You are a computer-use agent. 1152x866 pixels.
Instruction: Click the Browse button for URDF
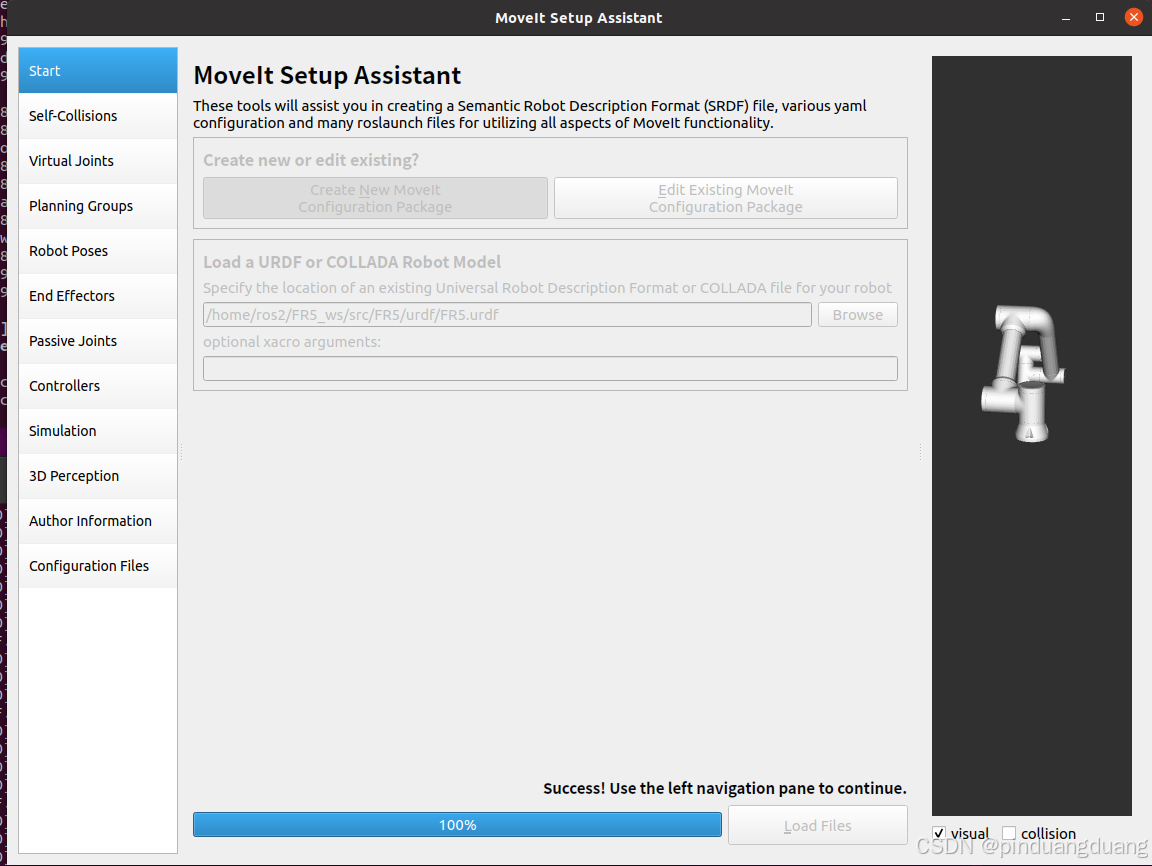(857, 314)
